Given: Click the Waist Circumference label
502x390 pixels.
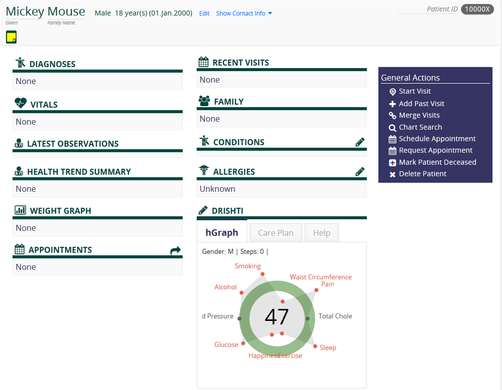Looking at the screenshot, I should point(321,277).
